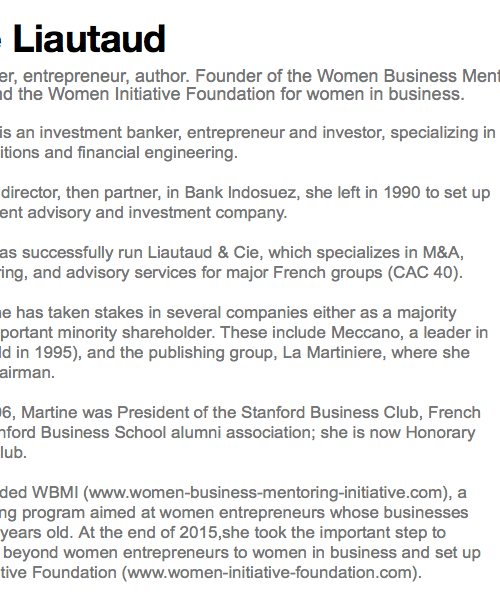Viewport: 500px width, 609px height.
Task: Open the www.women-initiative-foundation.com address
Action: 270,572
